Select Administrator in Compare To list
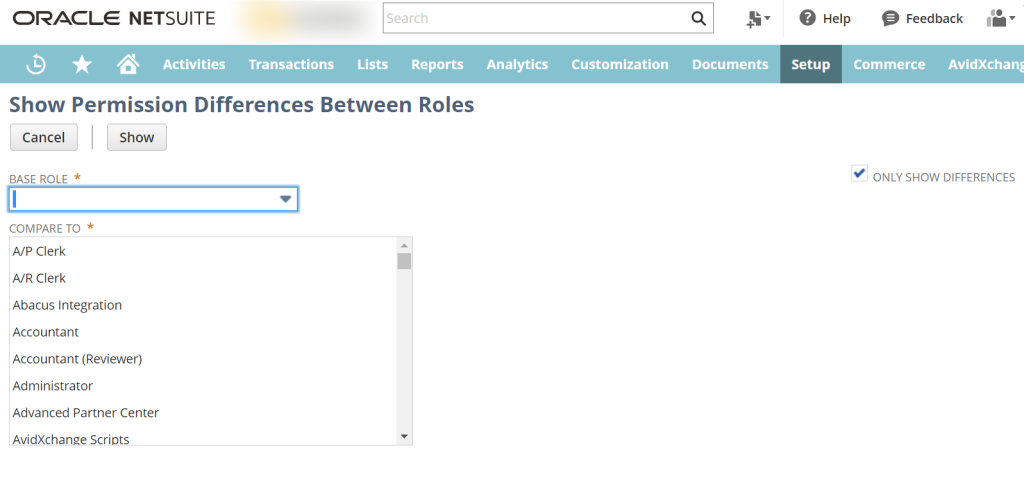The image size is (1024, 498). pyautogui.click(x=53, y=385)
